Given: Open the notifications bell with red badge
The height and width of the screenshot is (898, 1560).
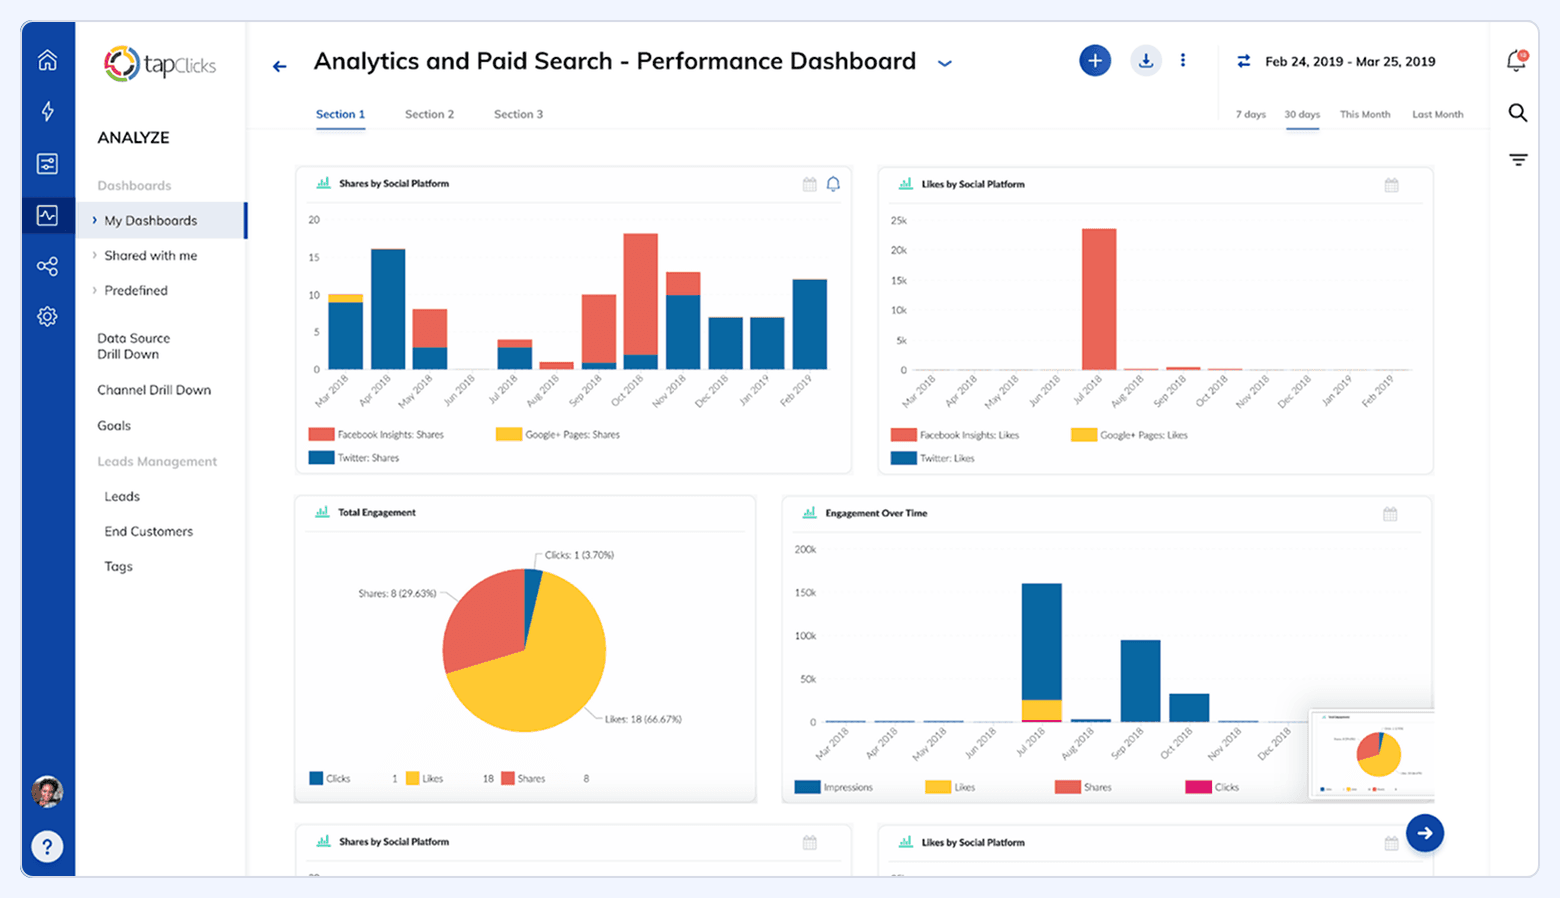Looking at the screenshot, I should (x=1517, y=60).
